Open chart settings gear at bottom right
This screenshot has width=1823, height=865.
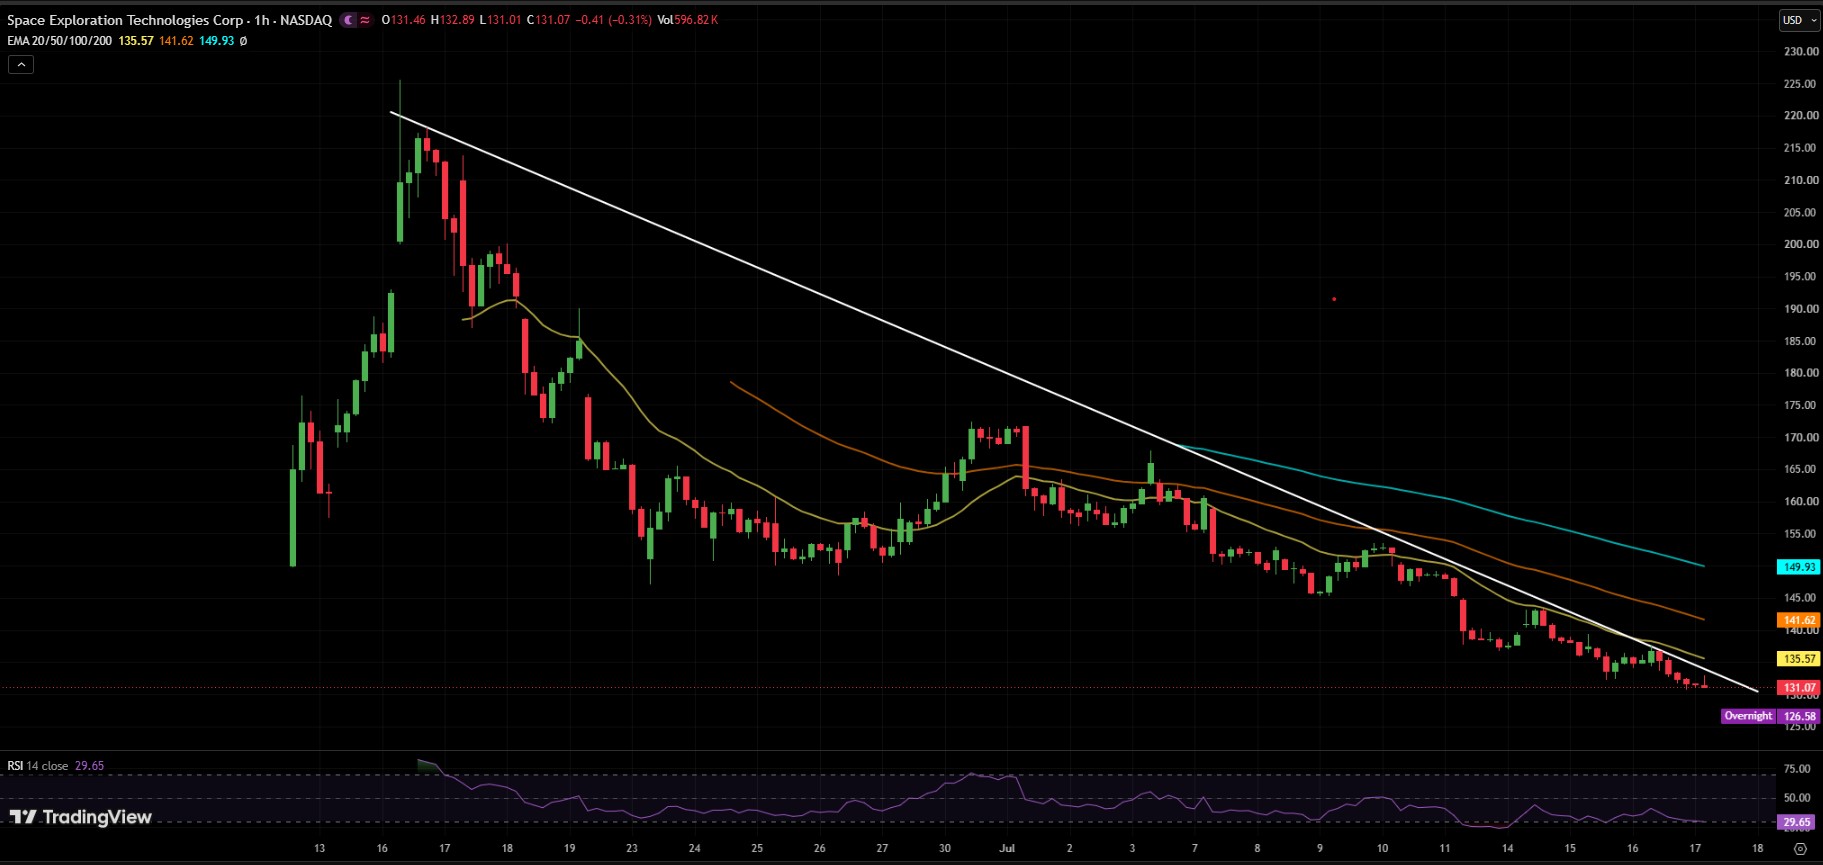pyautogui.click(x=1800, y=849)
